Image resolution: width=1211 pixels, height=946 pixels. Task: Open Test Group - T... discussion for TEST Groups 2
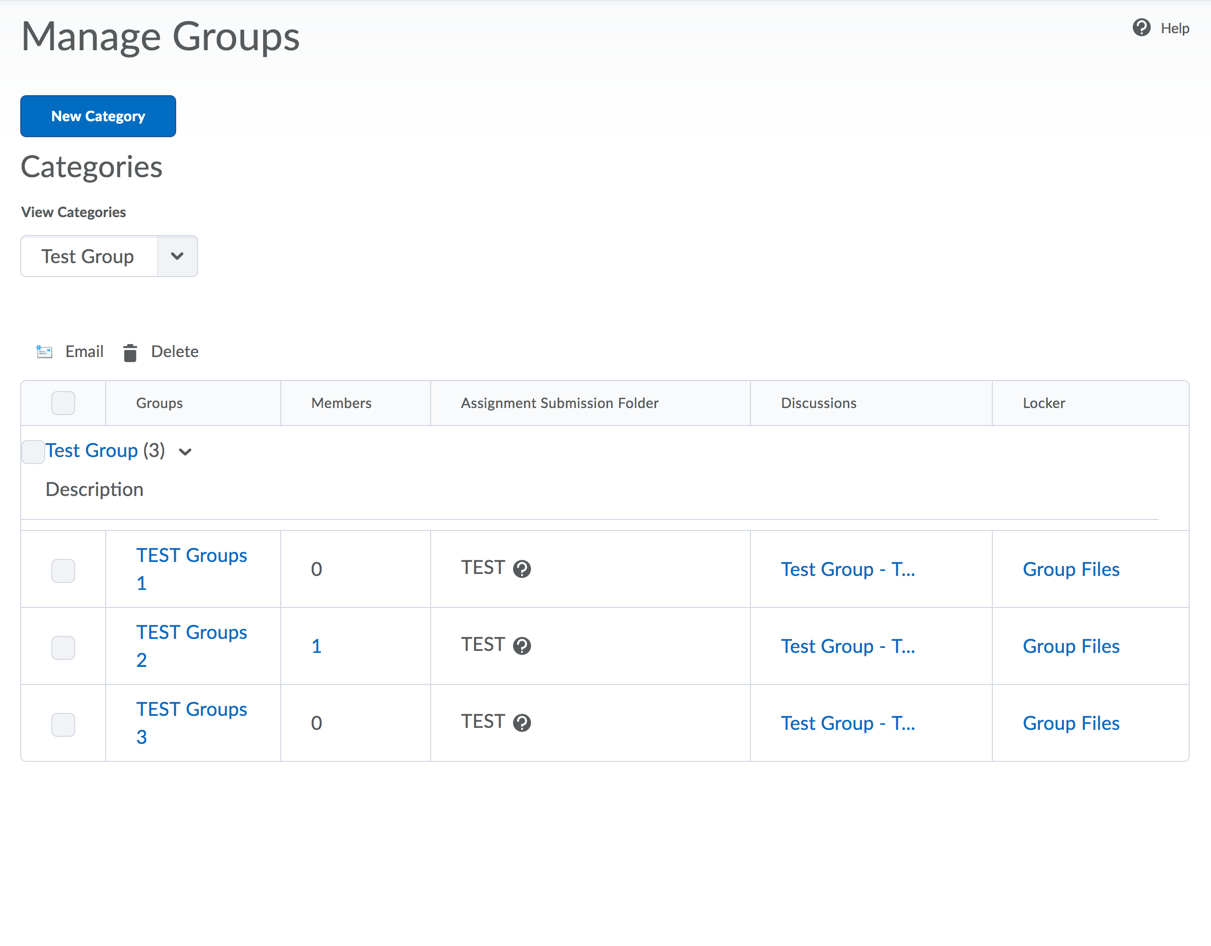pyautogui.click(x=848, y=646)
